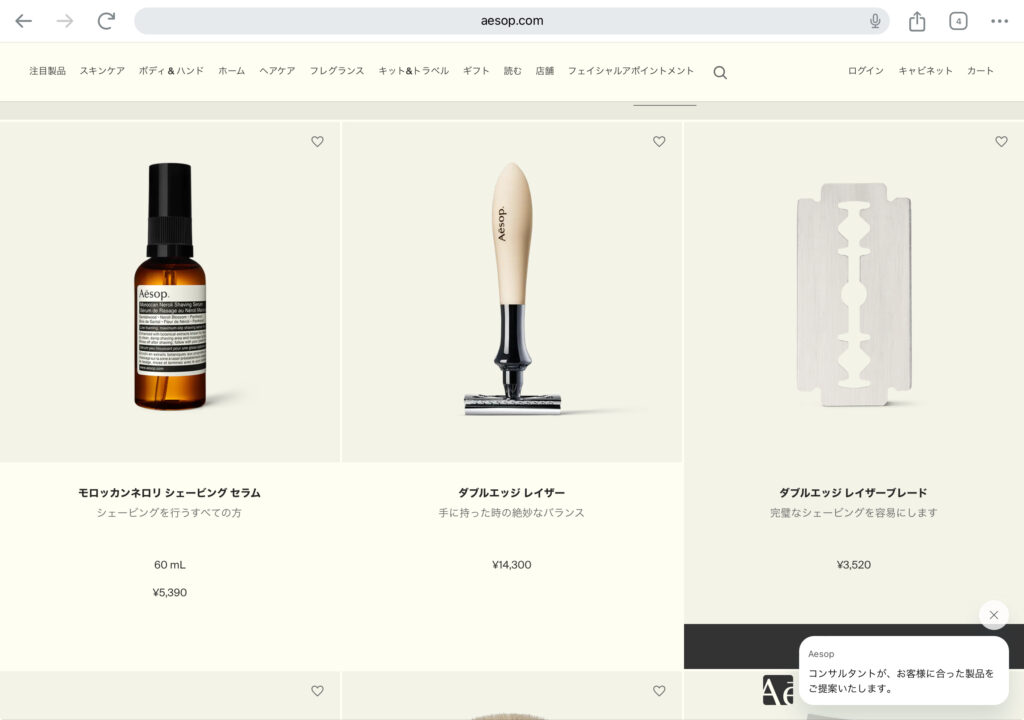Favorite the ダブルエッジ レイザー with heart icon

659,141
